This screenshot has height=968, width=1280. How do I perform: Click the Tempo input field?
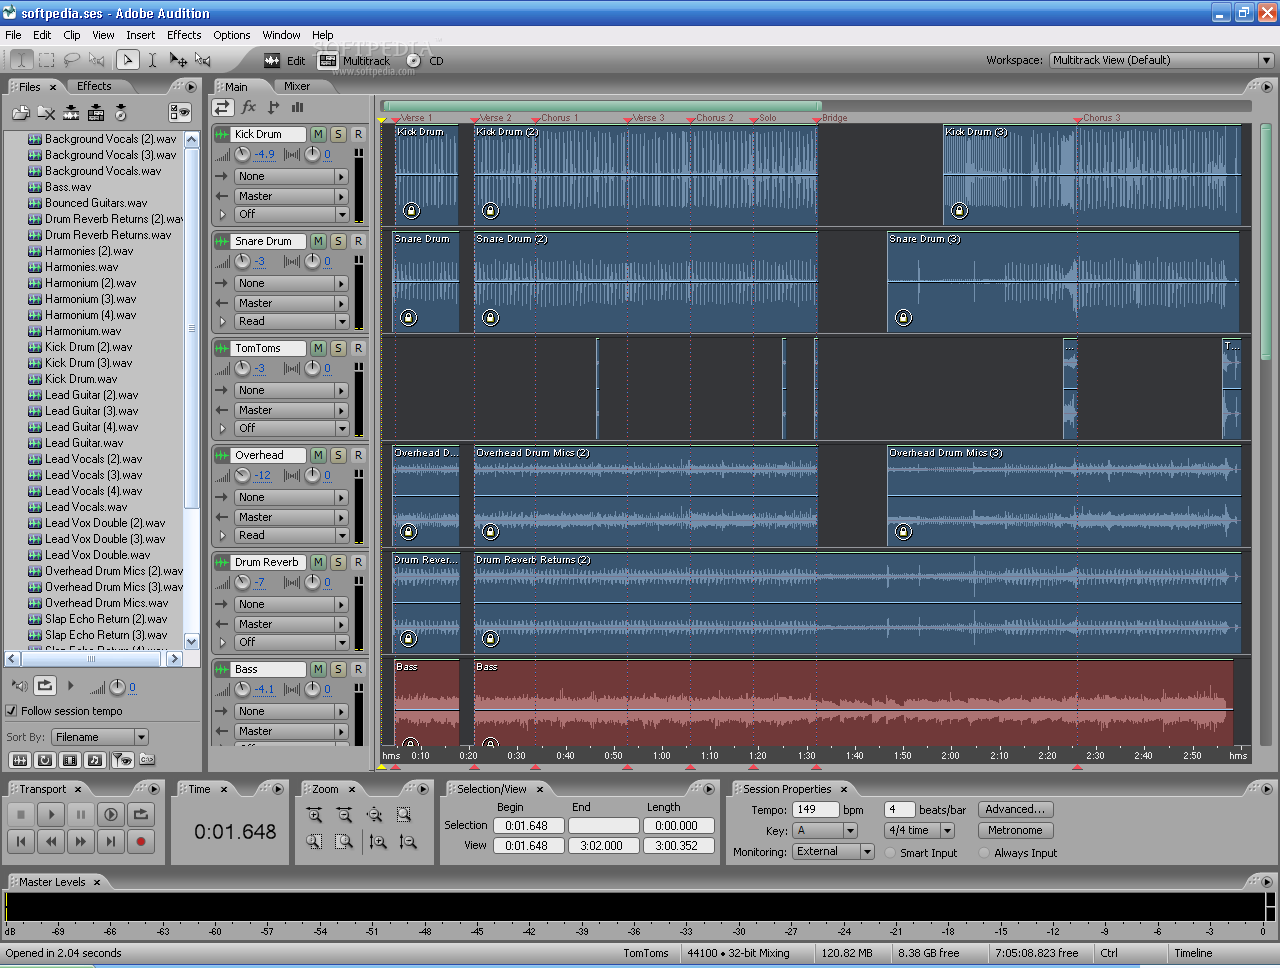click(x=816, y=810)
